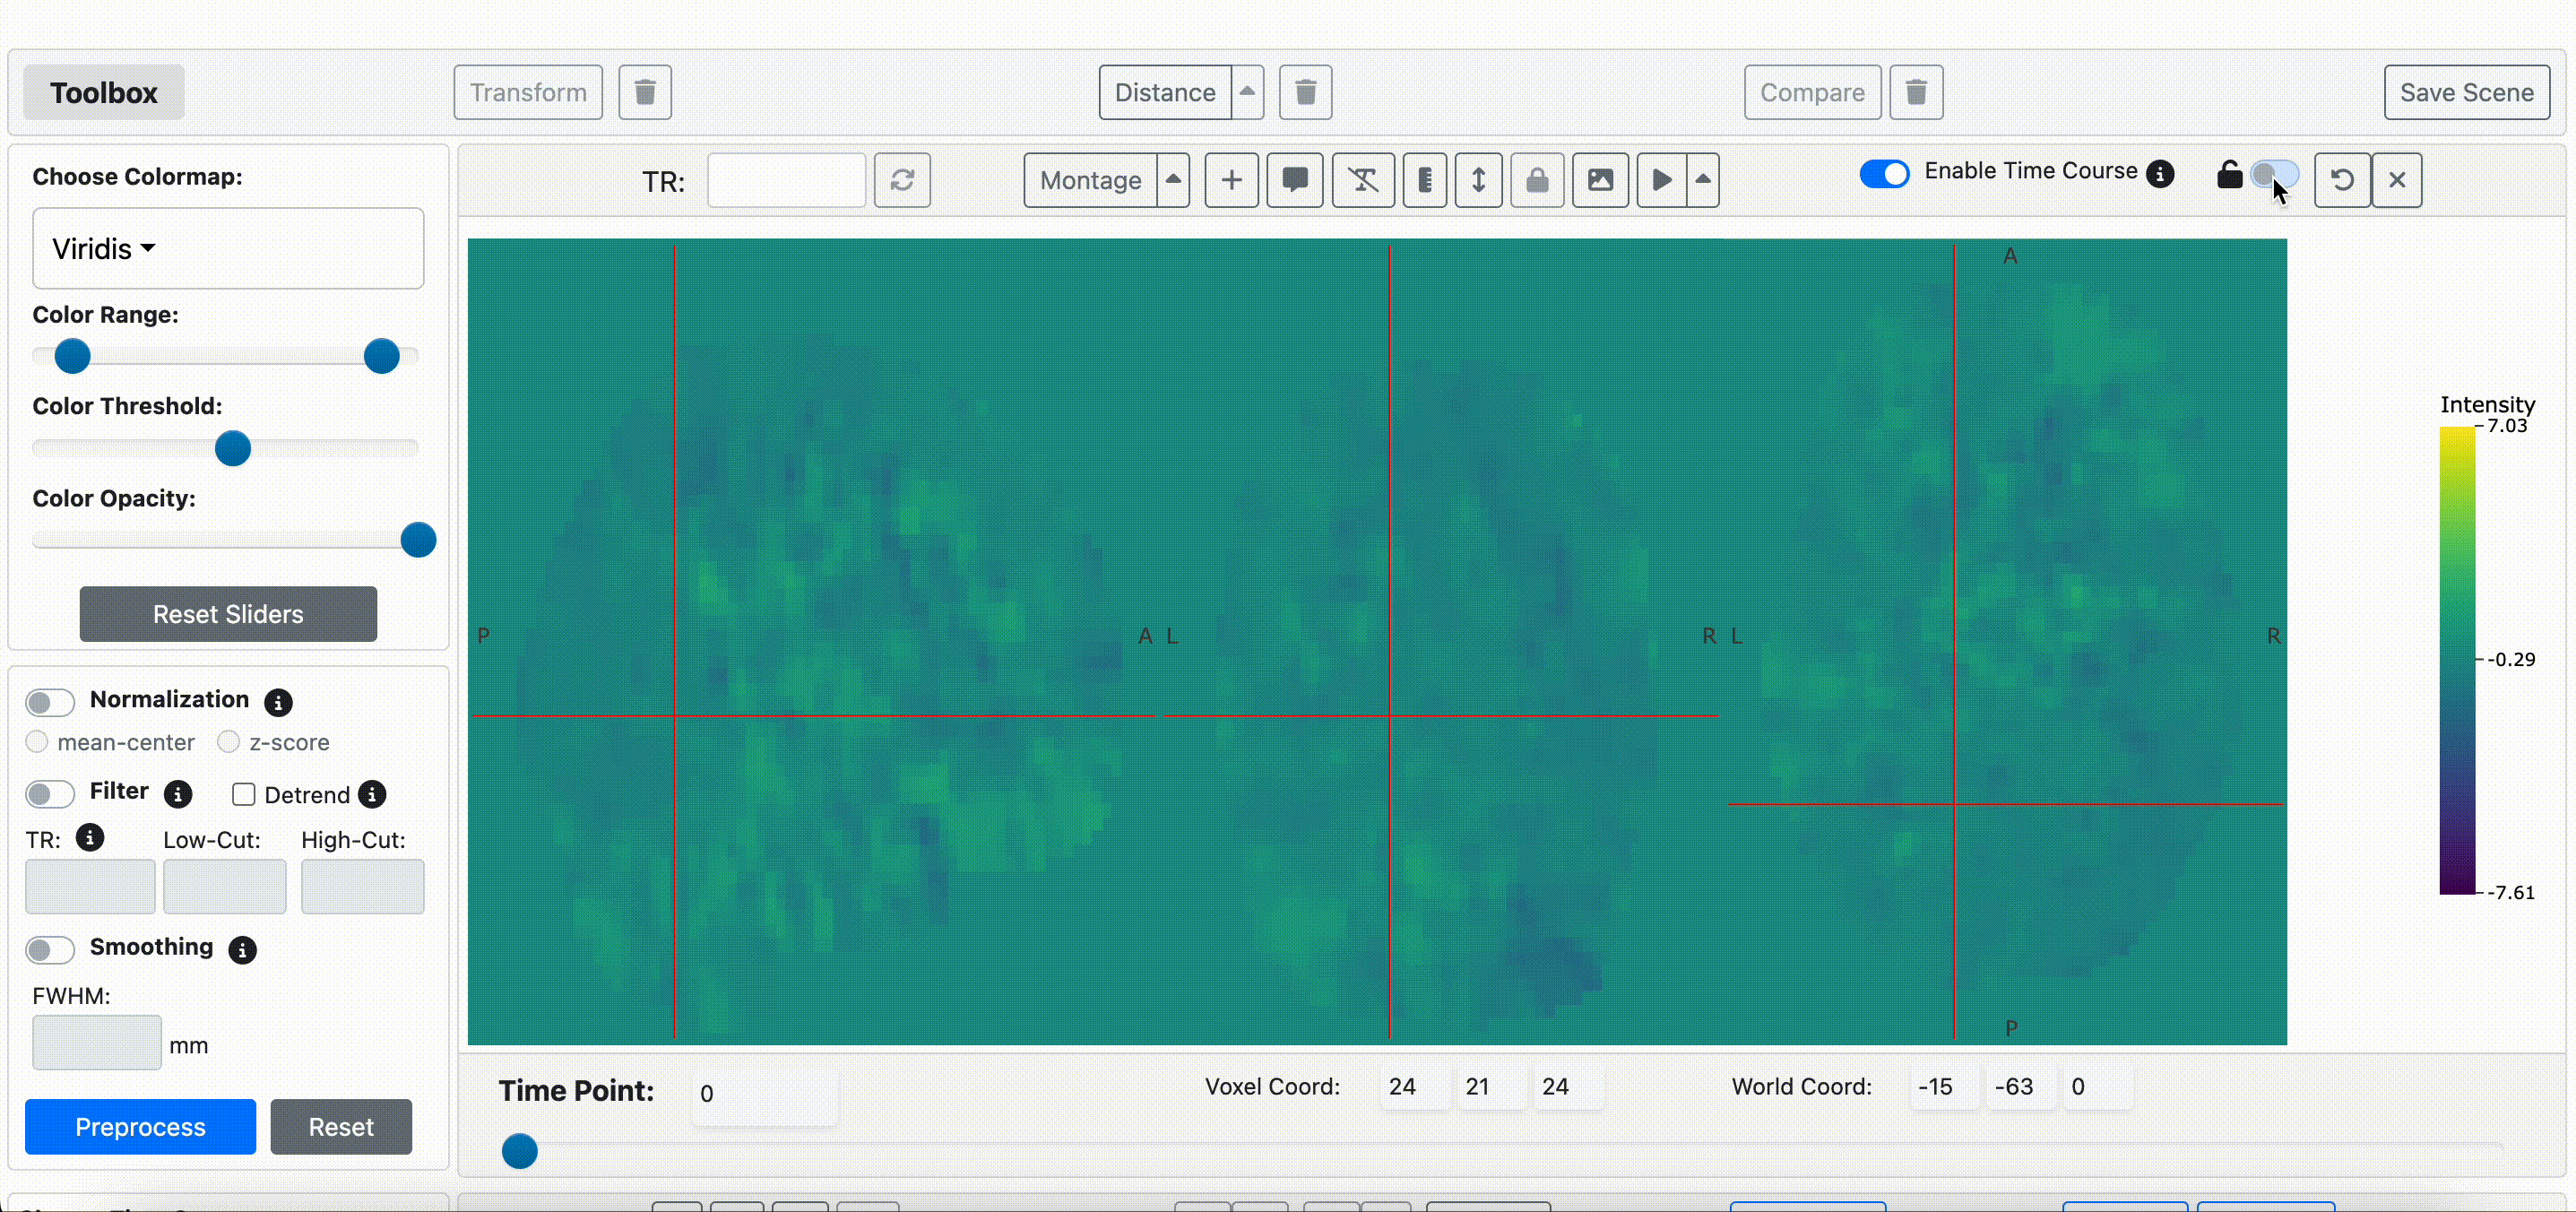The width and height of the screenshot is (2576, 1212).
Task: Enable the Smoothing toggle
Action: (50, 949)
